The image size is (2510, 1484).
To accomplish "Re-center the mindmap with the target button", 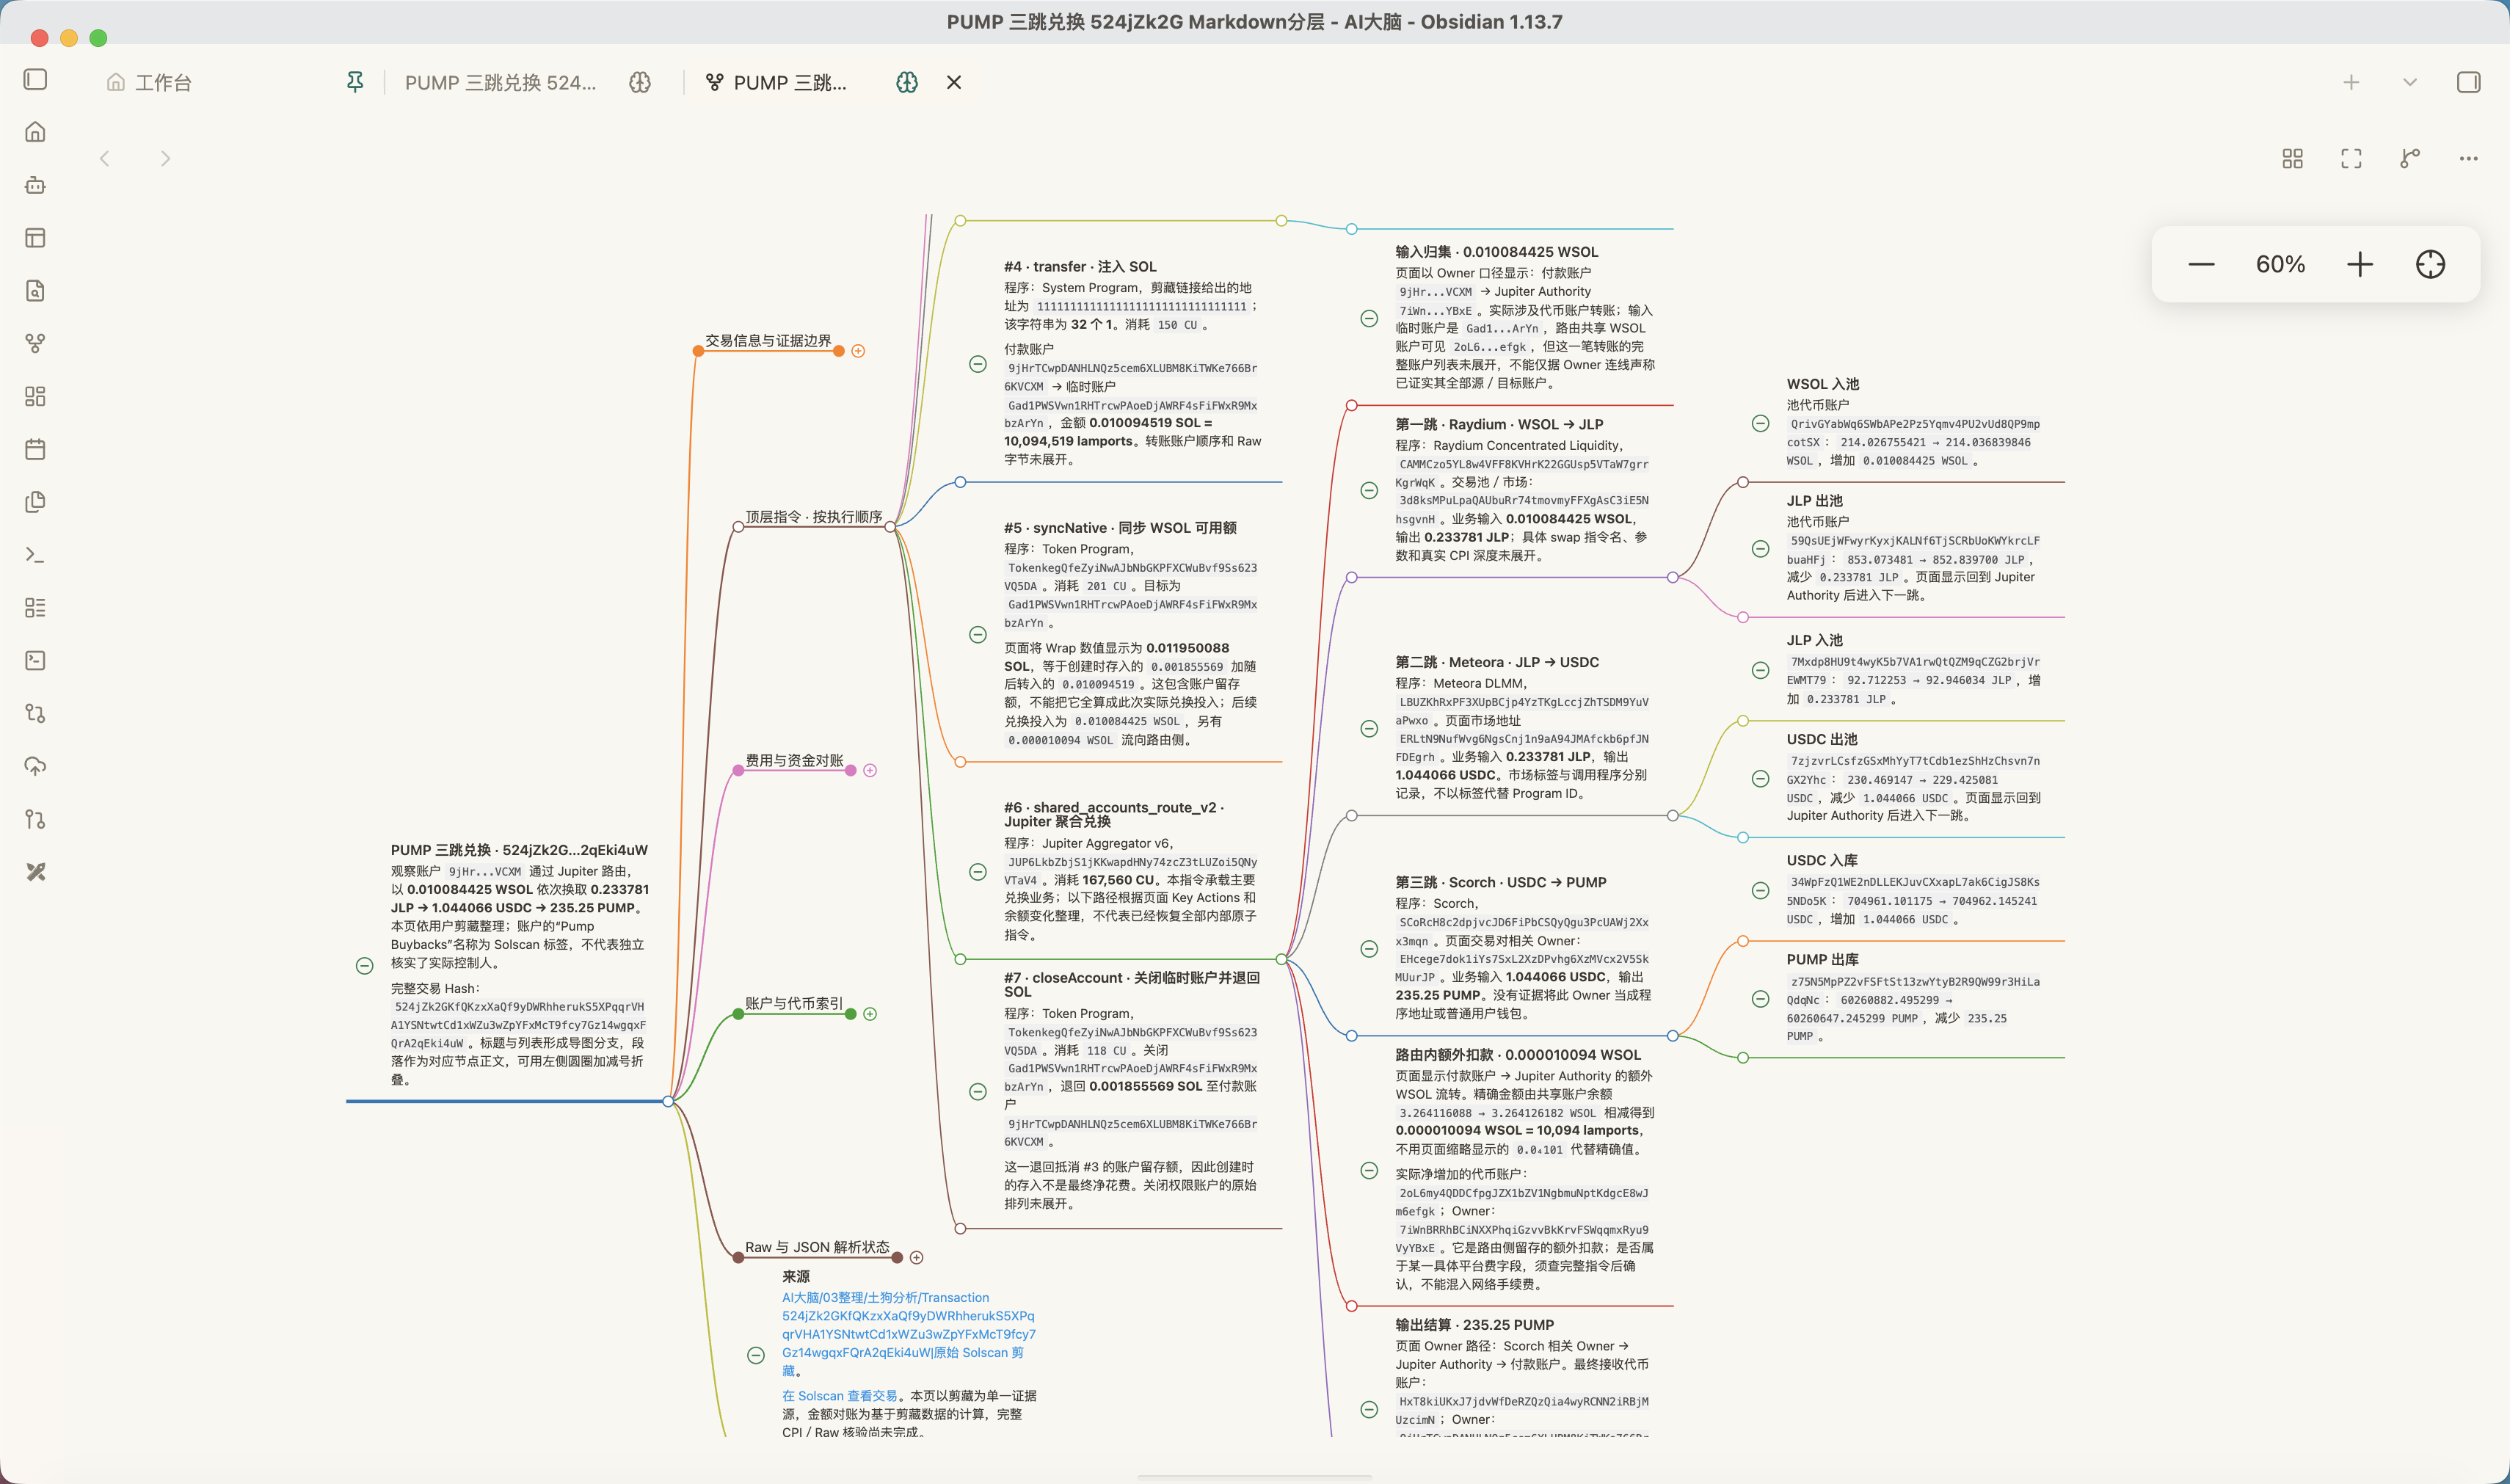I will pos(2430,264).
